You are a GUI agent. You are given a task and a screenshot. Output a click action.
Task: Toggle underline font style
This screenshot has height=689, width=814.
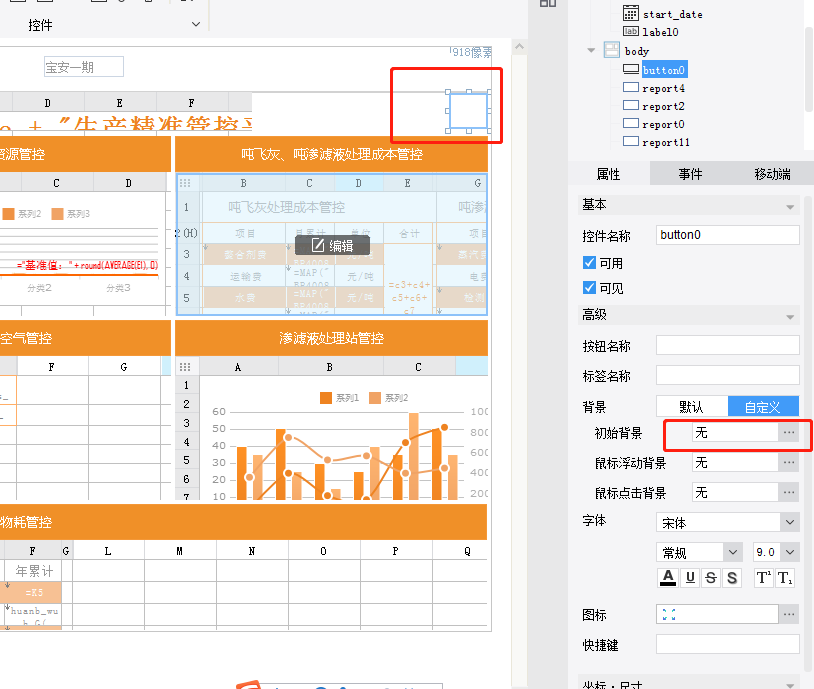(690, 578)
